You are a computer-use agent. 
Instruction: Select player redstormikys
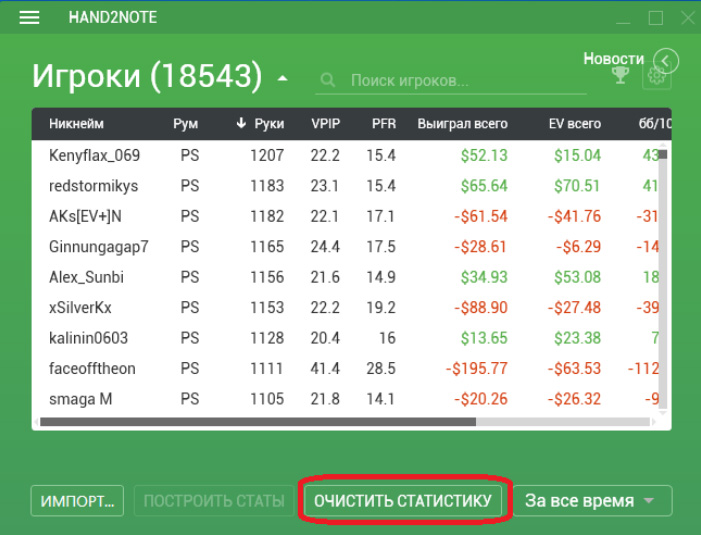point(93,186)
